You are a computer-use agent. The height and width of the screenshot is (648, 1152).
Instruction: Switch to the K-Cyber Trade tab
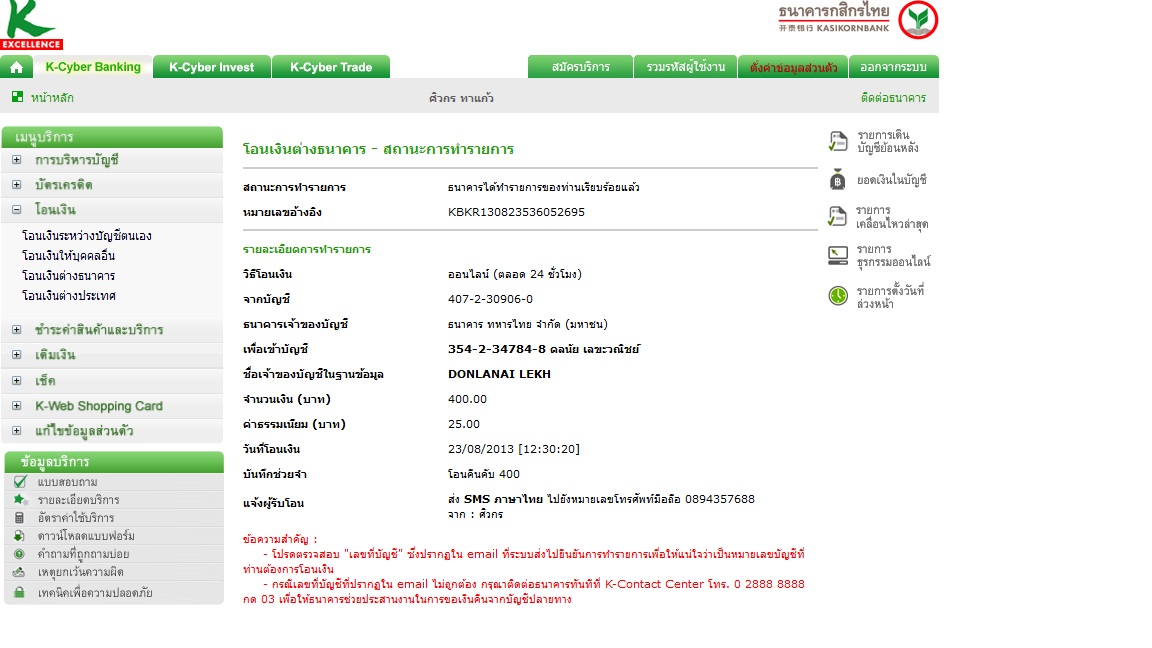tap(331, 67)
